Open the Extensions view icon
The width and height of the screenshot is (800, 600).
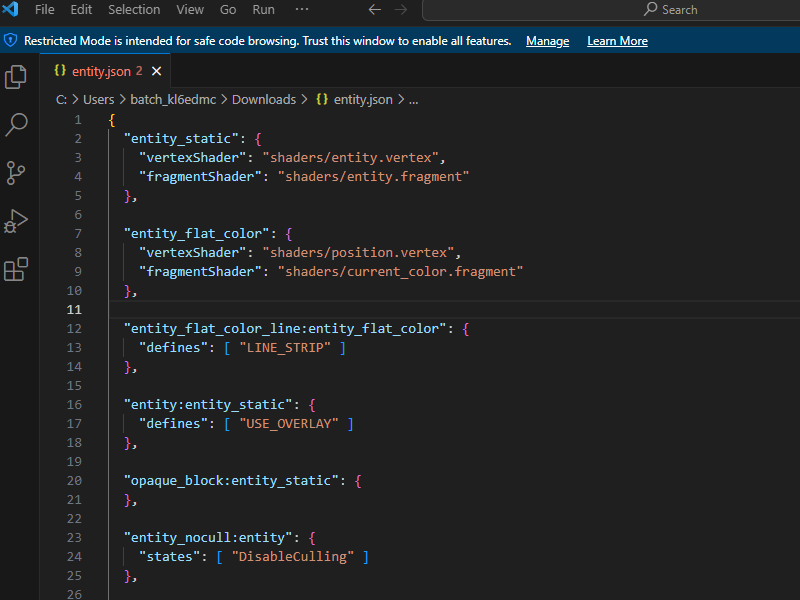point(16,269)
